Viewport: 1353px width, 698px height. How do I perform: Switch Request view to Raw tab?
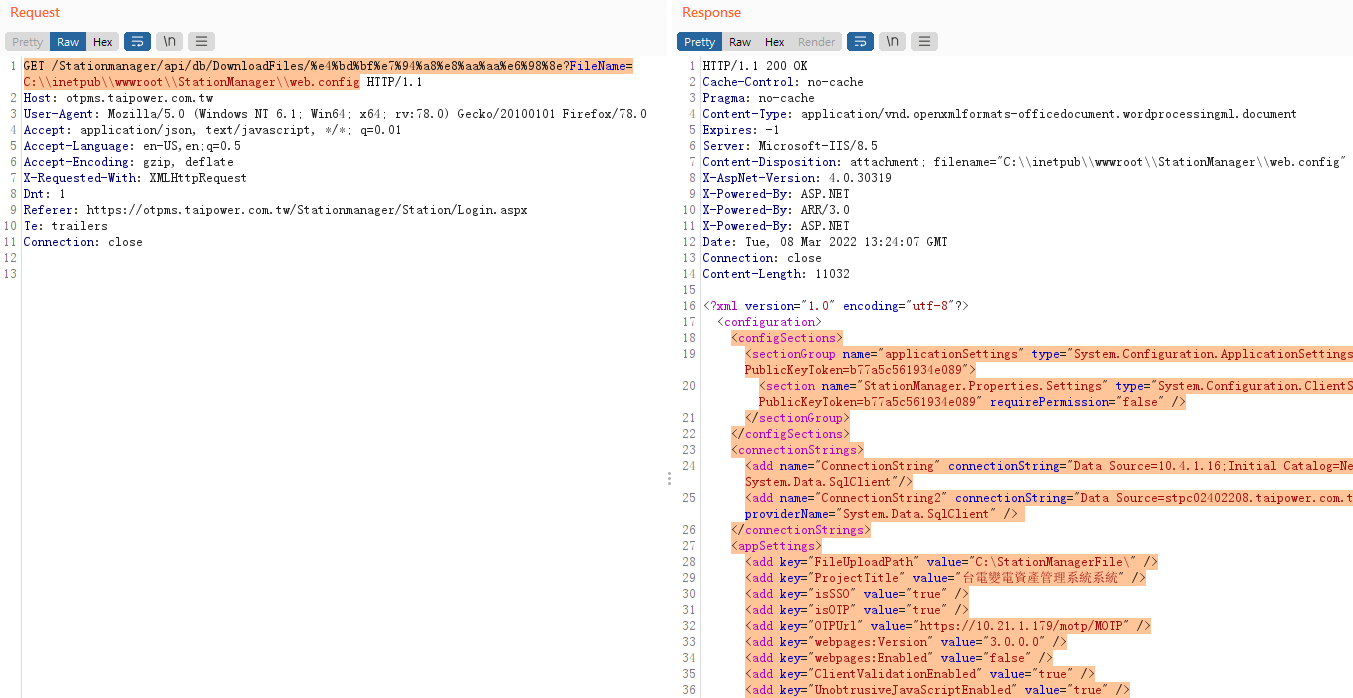point(68,42)
